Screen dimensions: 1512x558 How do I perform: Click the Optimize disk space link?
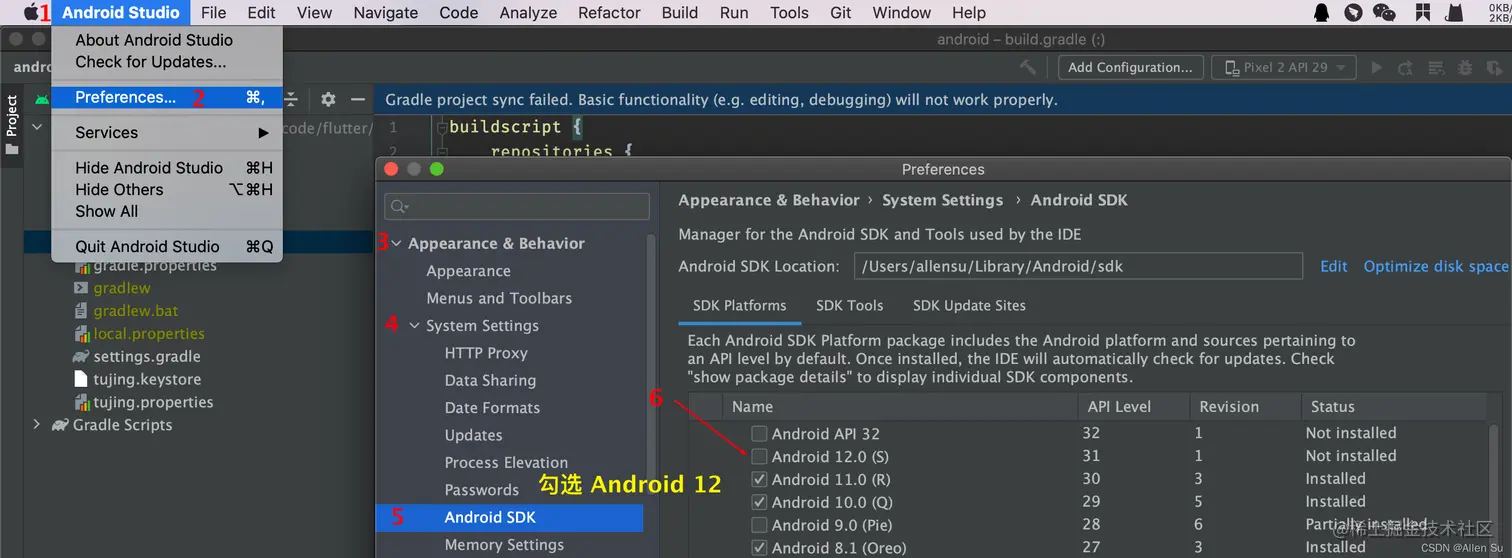tap(1435, 266)
